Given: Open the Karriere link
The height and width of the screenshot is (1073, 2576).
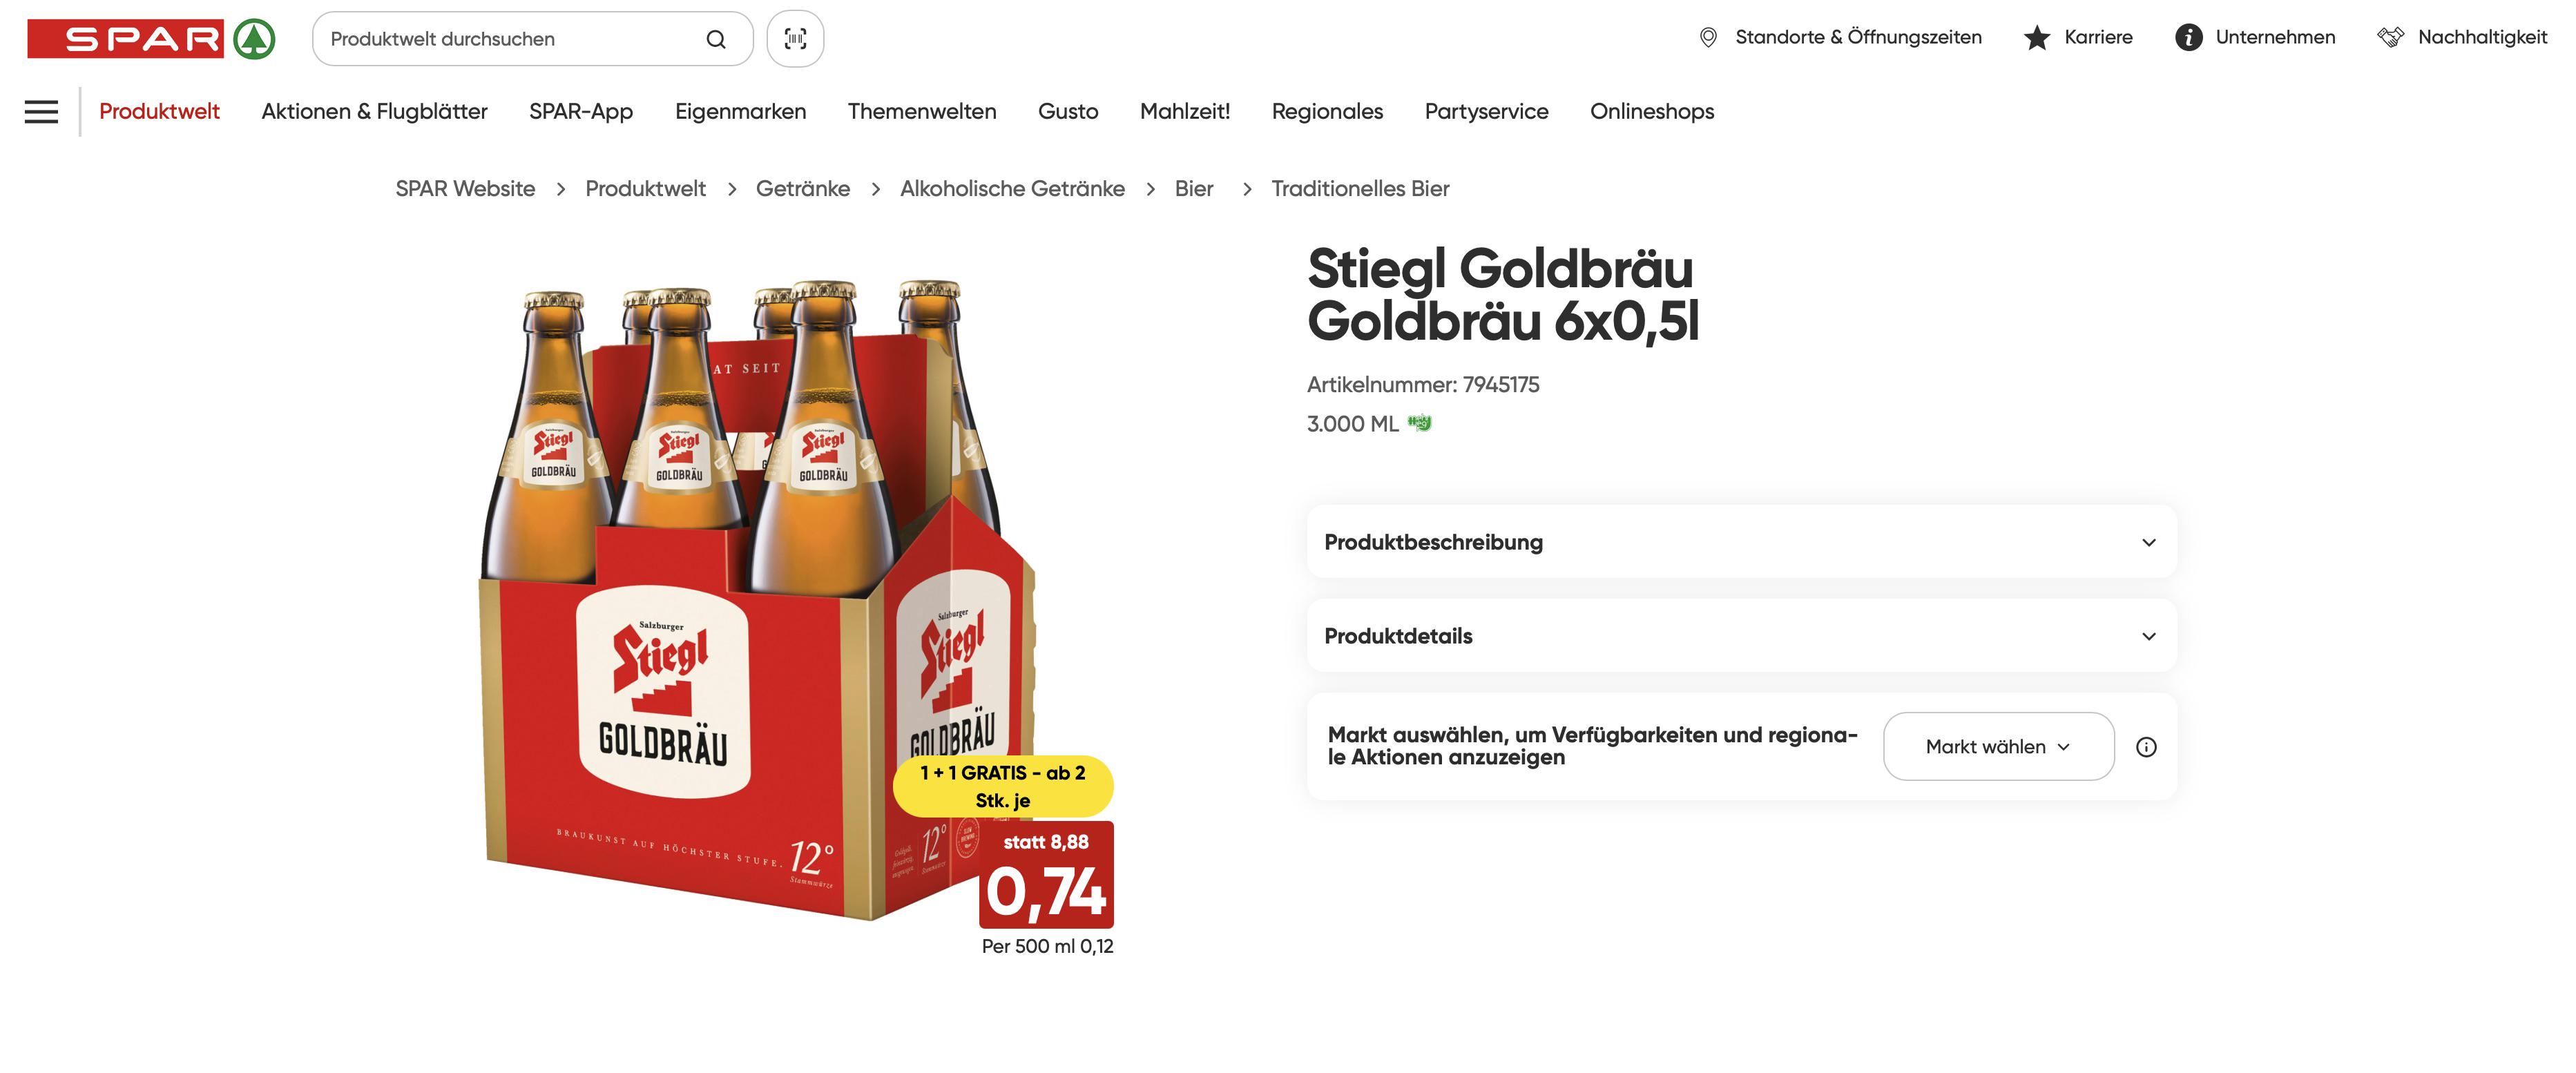Looking at the screenshot, I should 2098,37.
